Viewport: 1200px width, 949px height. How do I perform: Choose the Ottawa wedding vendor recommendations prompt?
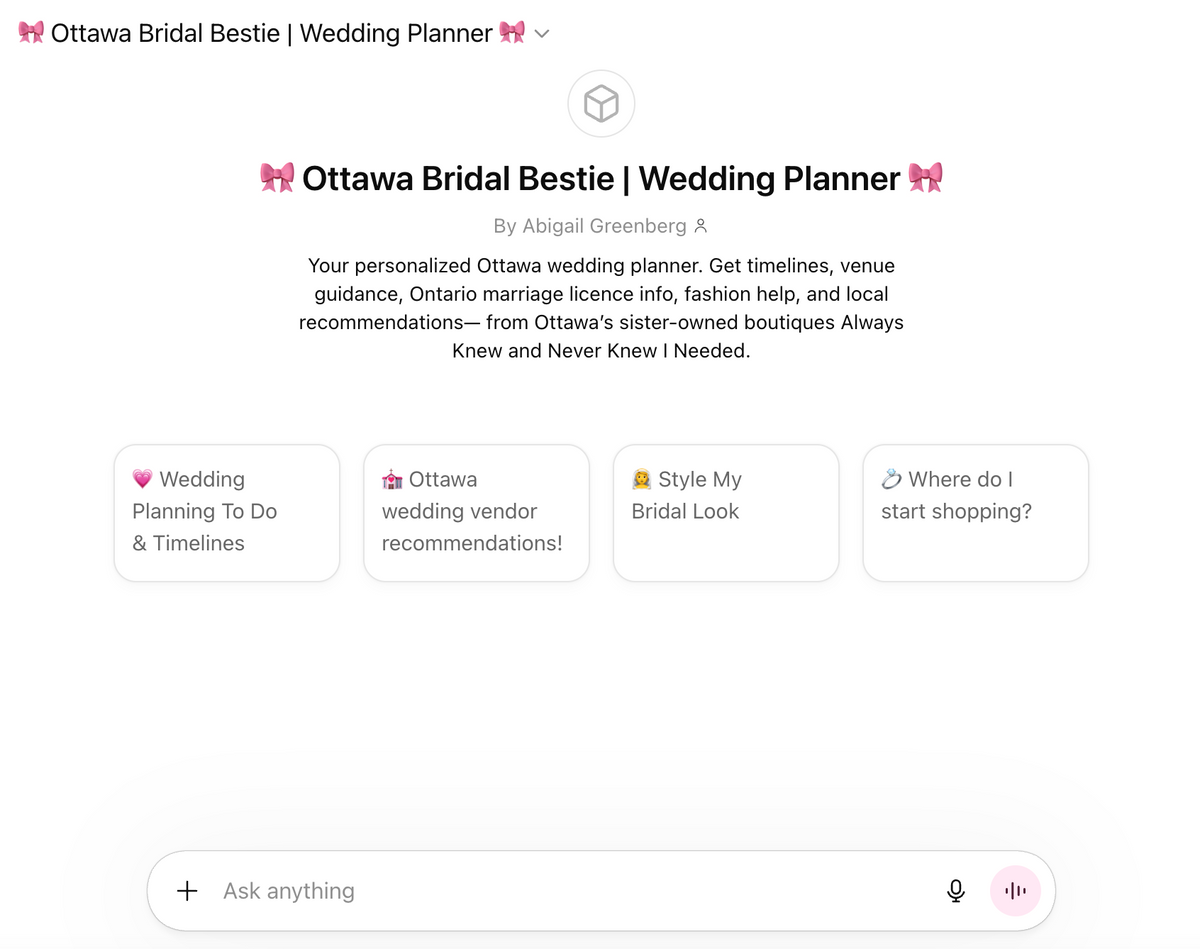click(x=476, y=513)
